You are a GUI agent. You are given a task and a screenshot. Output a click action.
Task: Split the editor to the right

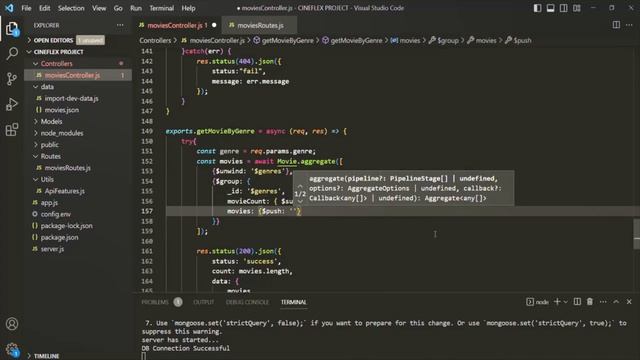616,25
